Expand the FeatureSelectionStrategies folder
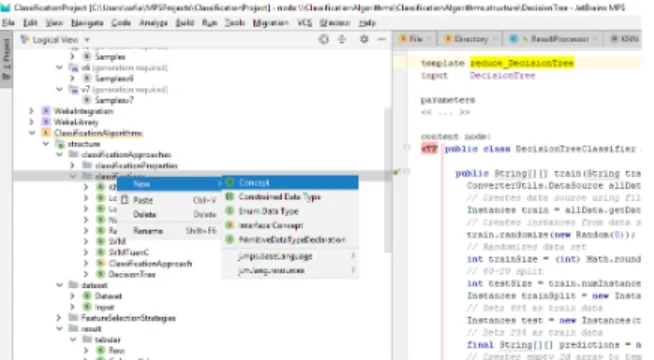 click(x=59, y=318)
